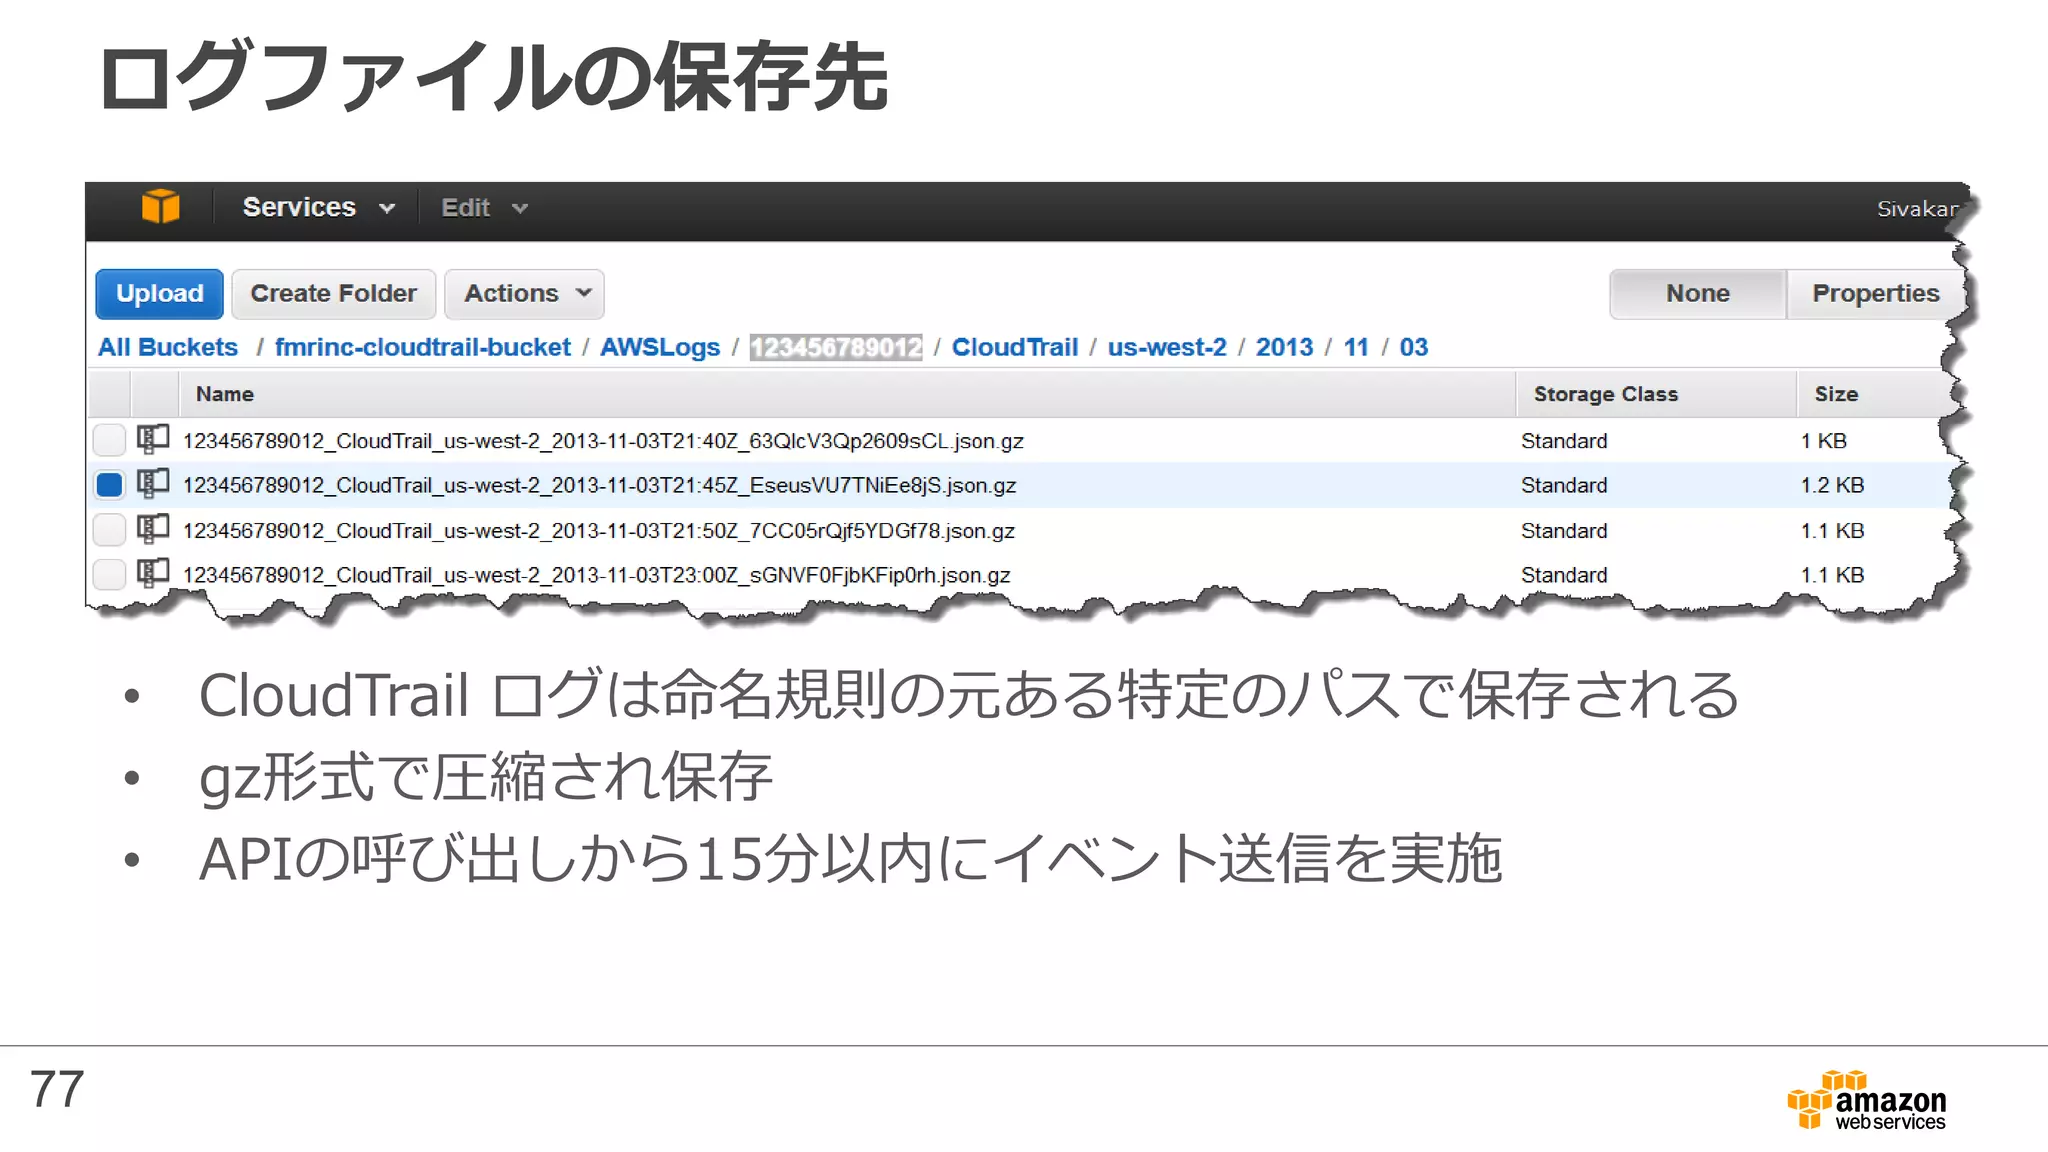This screenshot has width=2048, height=1152.
Task: Click the Amazon Web Services logo
Action: pyautogui.click(x=1867, y=1100)
